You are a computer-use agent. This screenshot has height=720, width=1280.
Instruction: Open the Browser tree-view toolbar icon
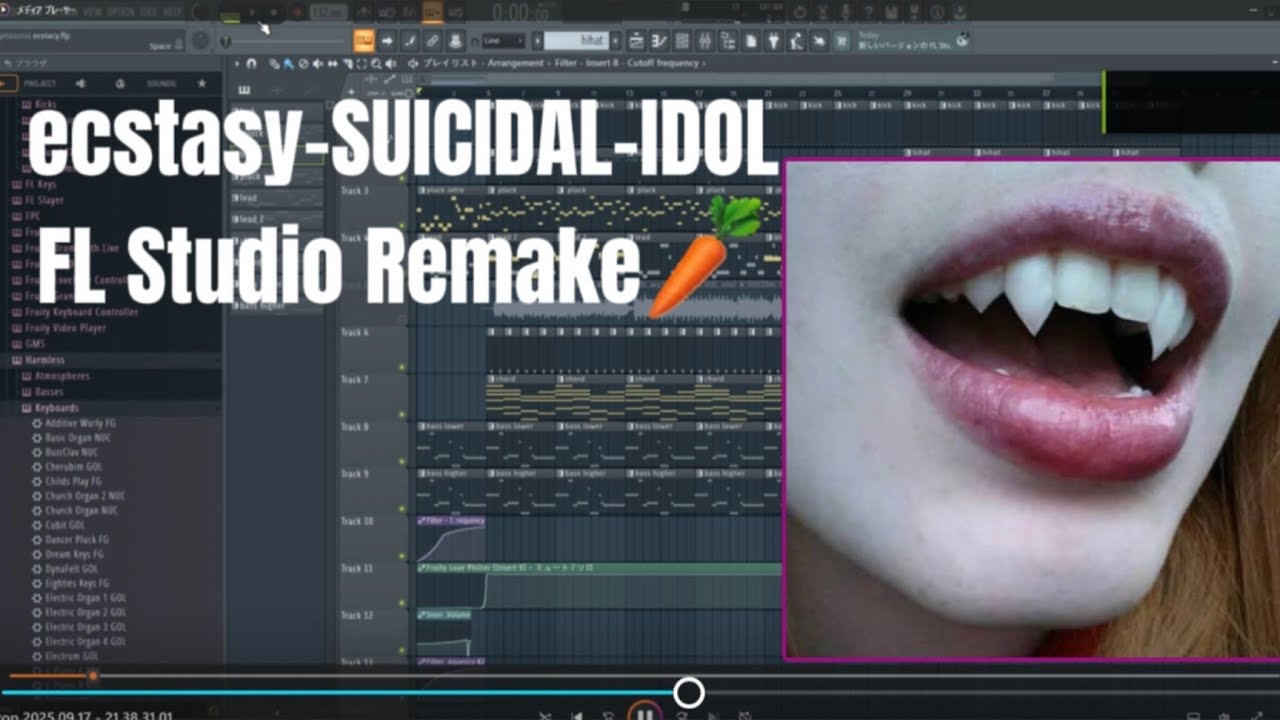[x=729, y=41]
